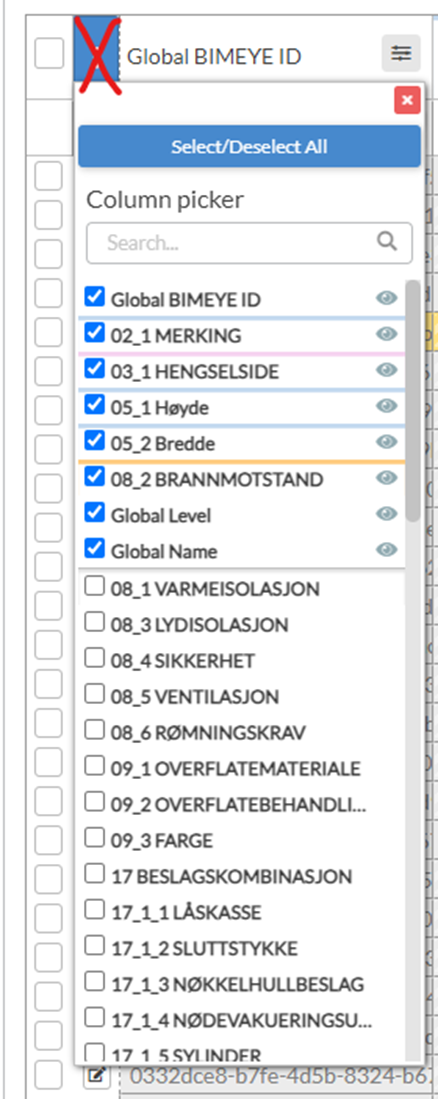Hide 03_1 HENGSELSIDE via eye icon
Image resolution: width=438 pixels, height=1099 pixels.
(x=386, y=370)
